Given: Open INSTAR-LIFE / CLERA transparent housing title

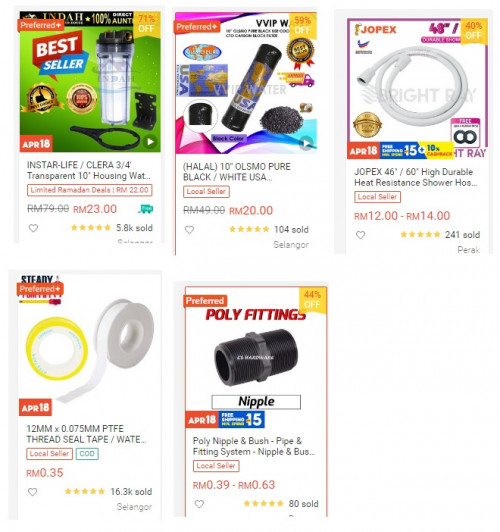Looking at the screenshot, I should (x=89, y=170).
